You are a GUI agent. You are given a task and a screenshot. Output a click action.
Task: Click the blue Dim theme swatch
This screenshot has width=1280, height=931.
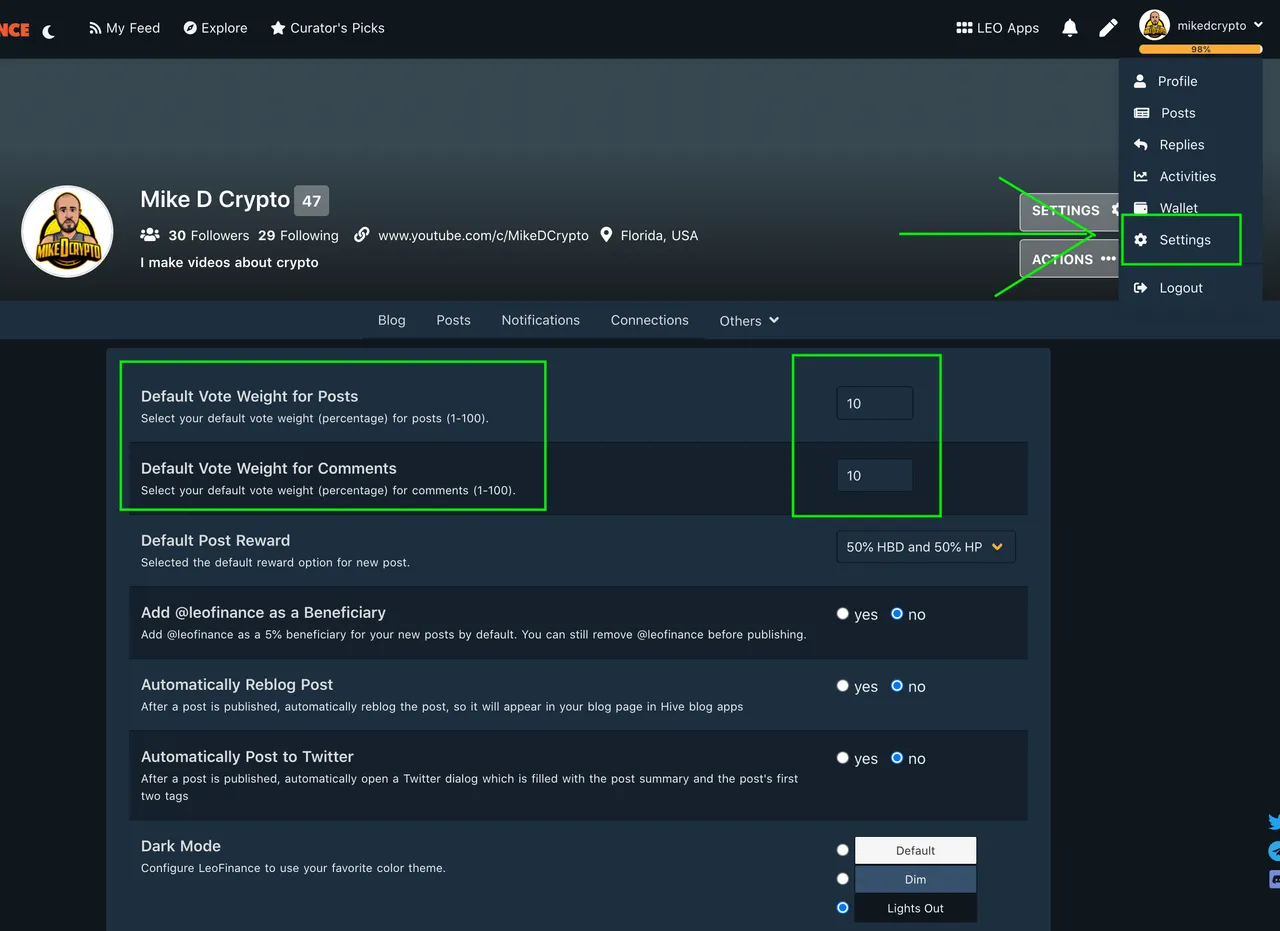(915, 879)
